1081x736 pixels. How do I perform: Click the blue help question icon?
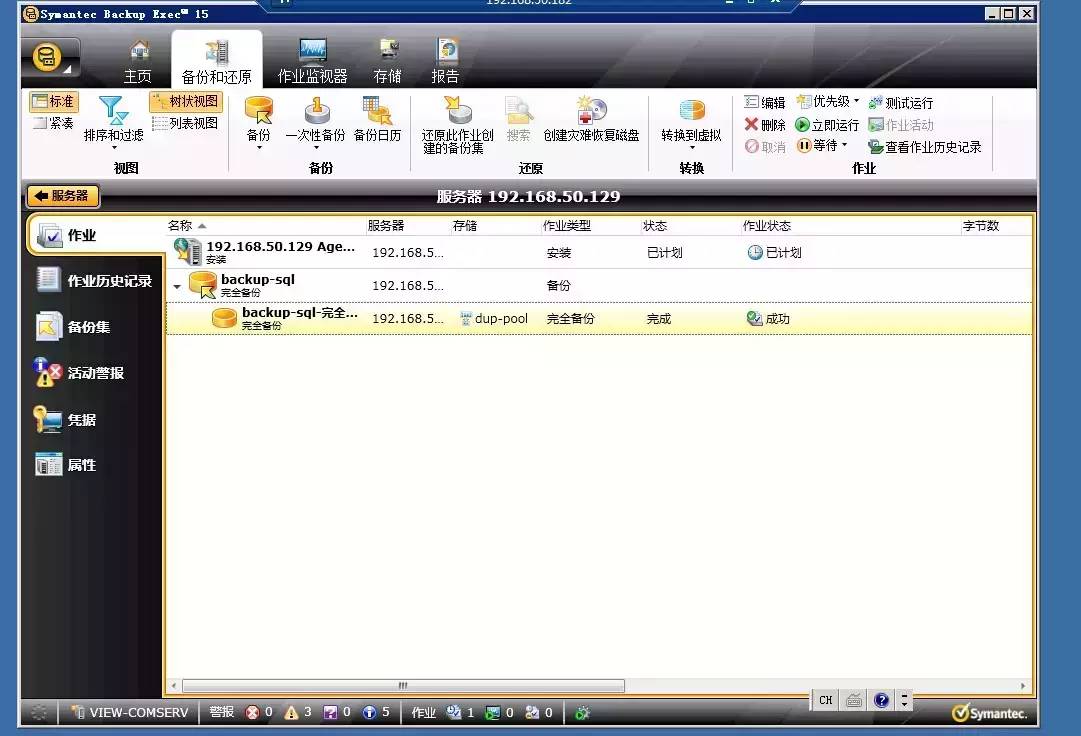click(x=881, y=700)
